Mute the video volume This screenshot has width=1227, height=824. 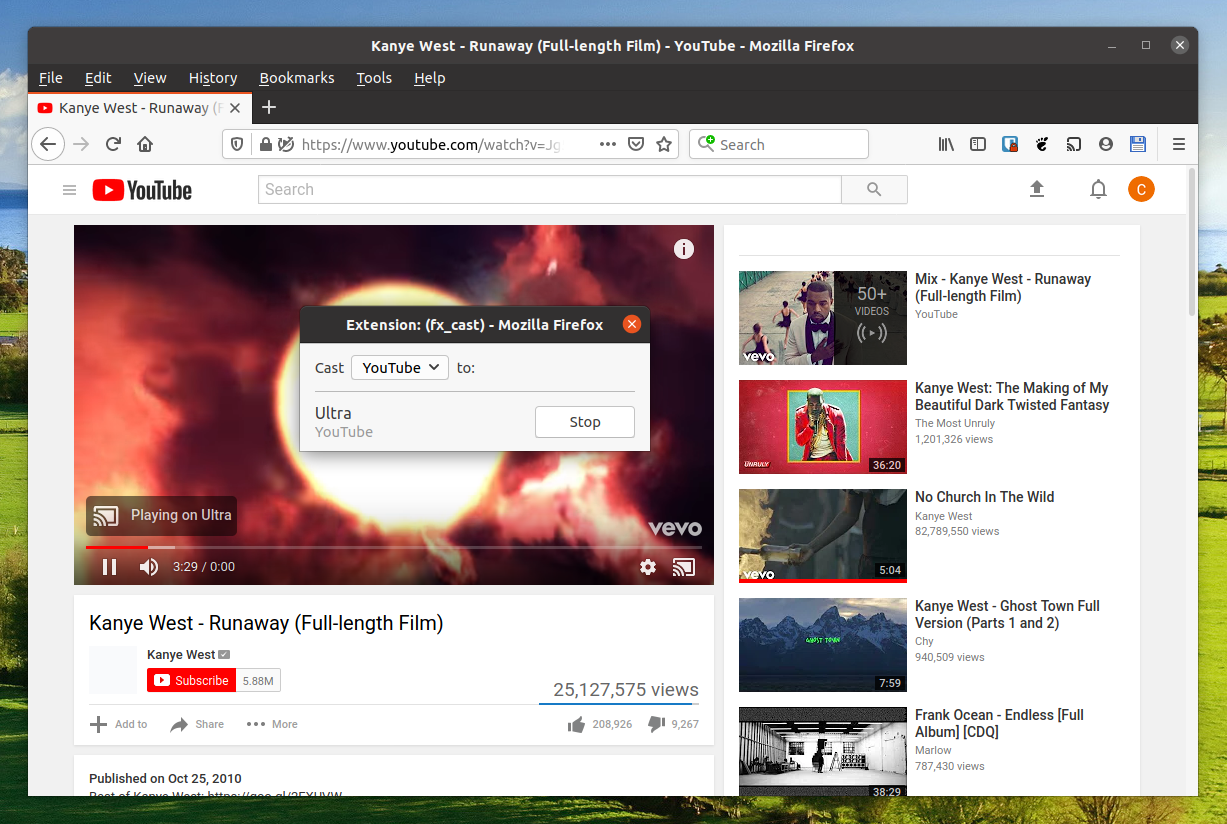coord(148,567)
